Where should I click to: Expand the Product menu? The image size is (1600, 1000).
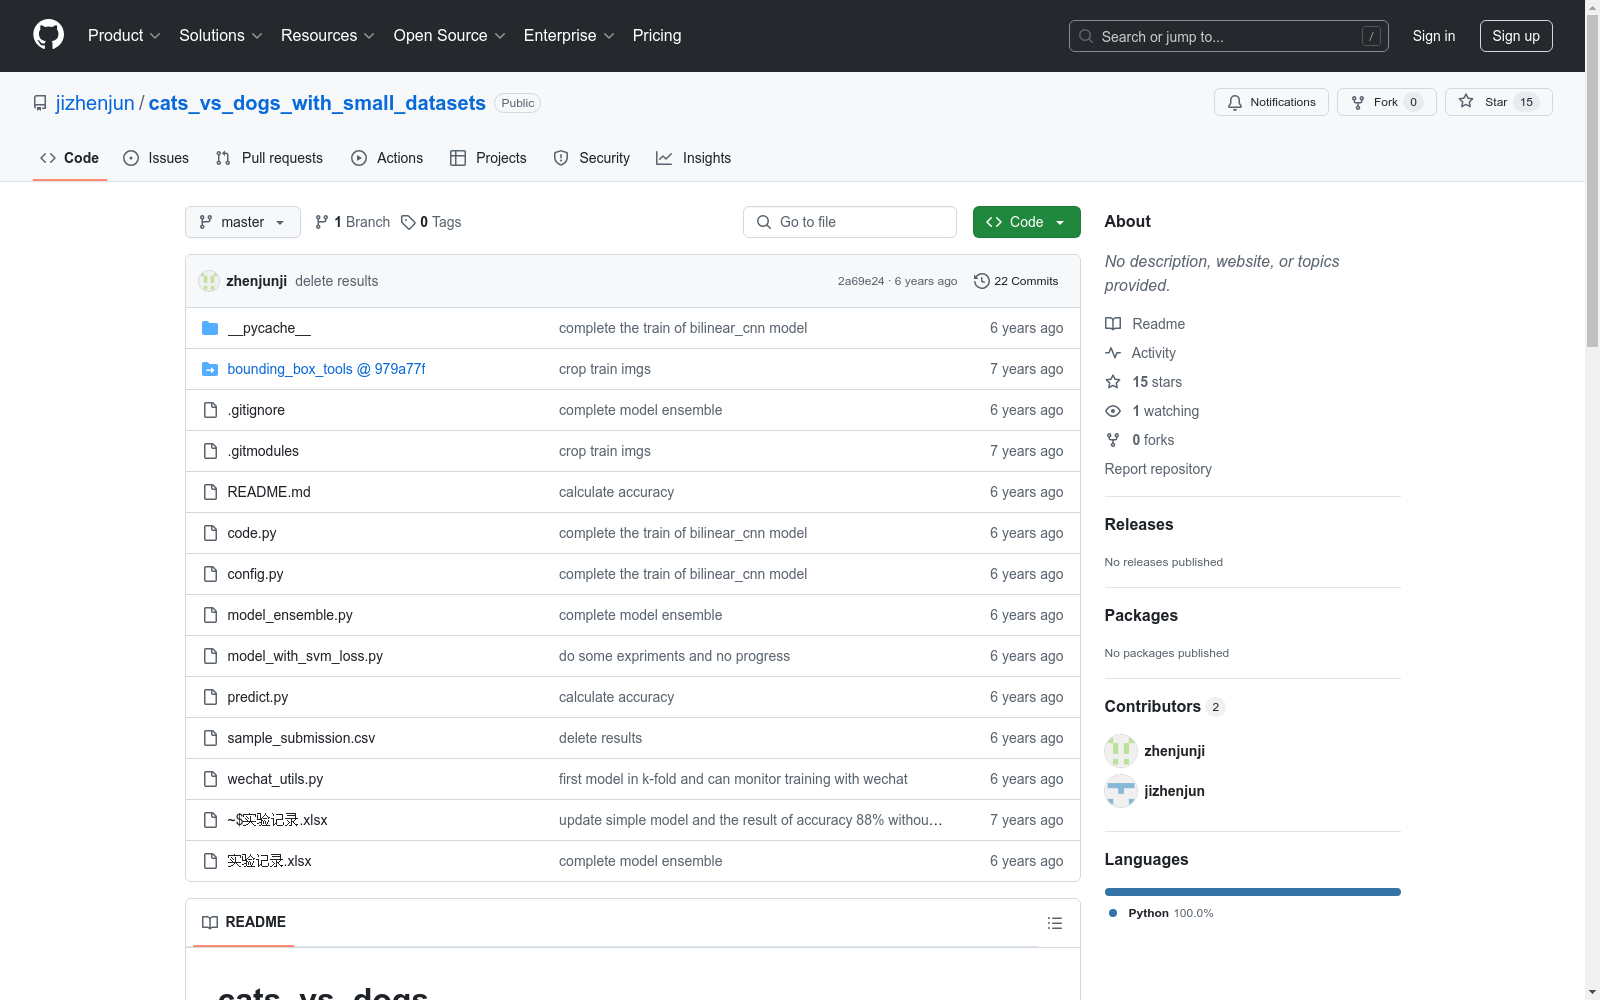124,35
